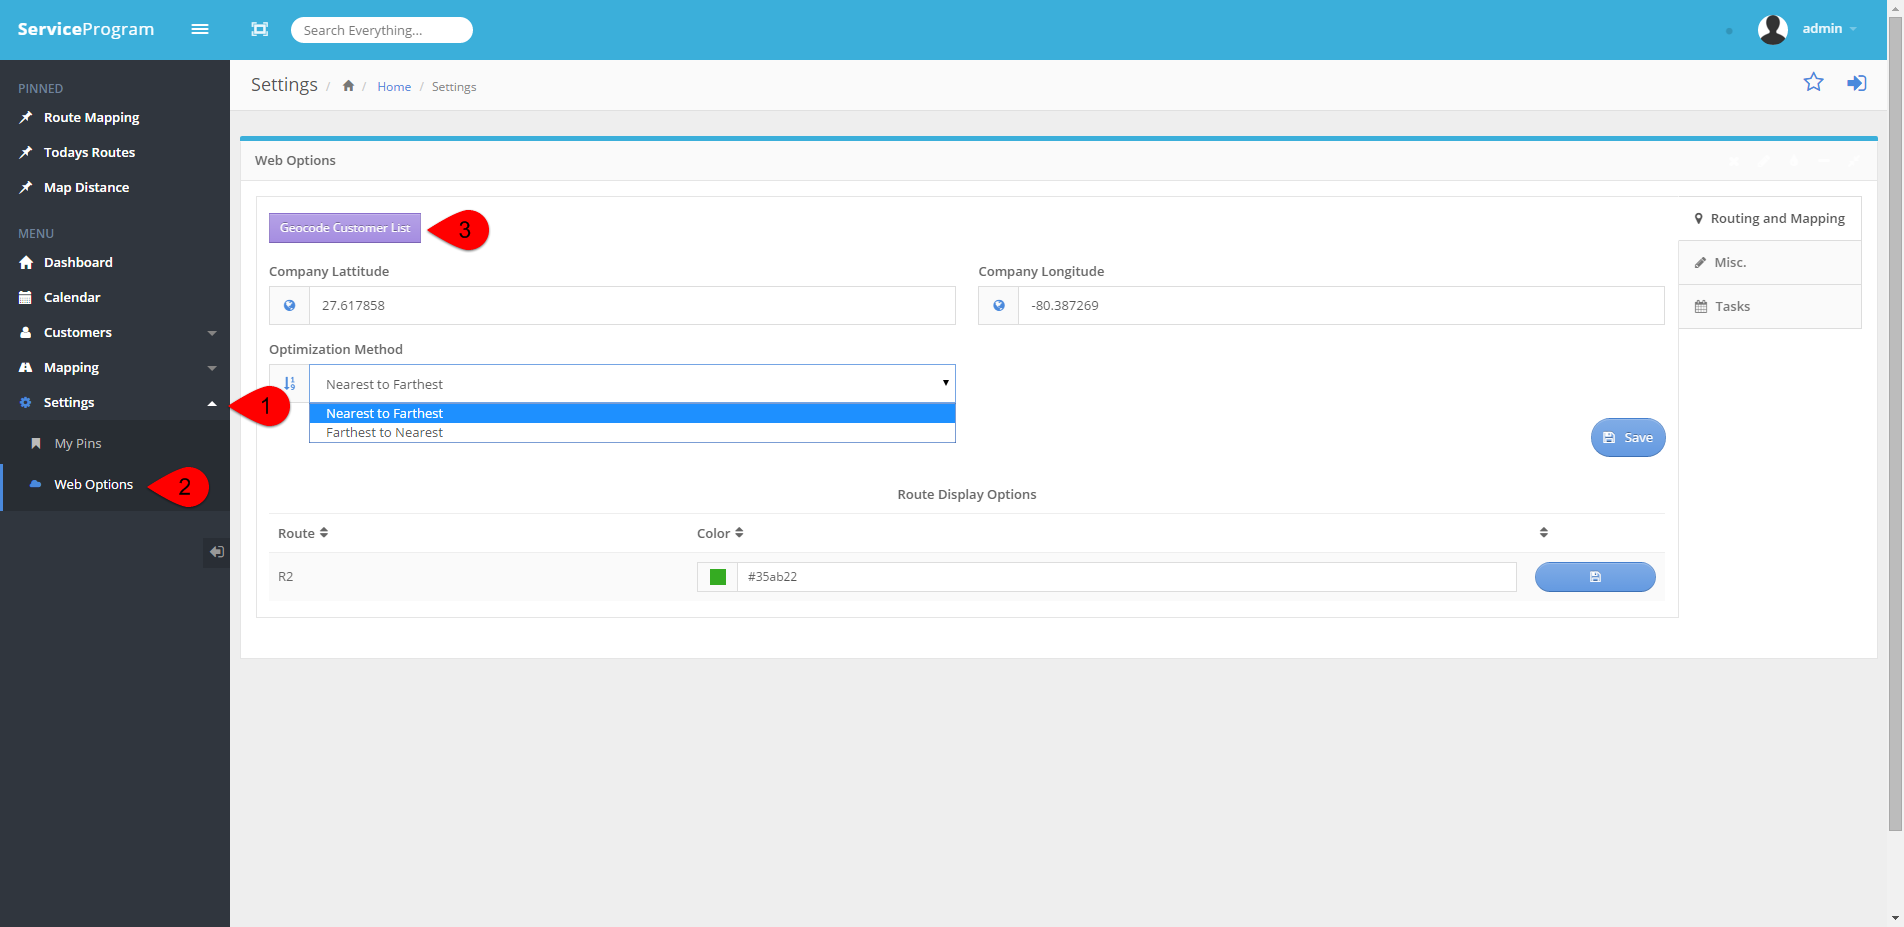Click the calendar icon on Tasks tab
Image resolution: width=1904 pixels, height=927 pixels.
coord(1701,307)
